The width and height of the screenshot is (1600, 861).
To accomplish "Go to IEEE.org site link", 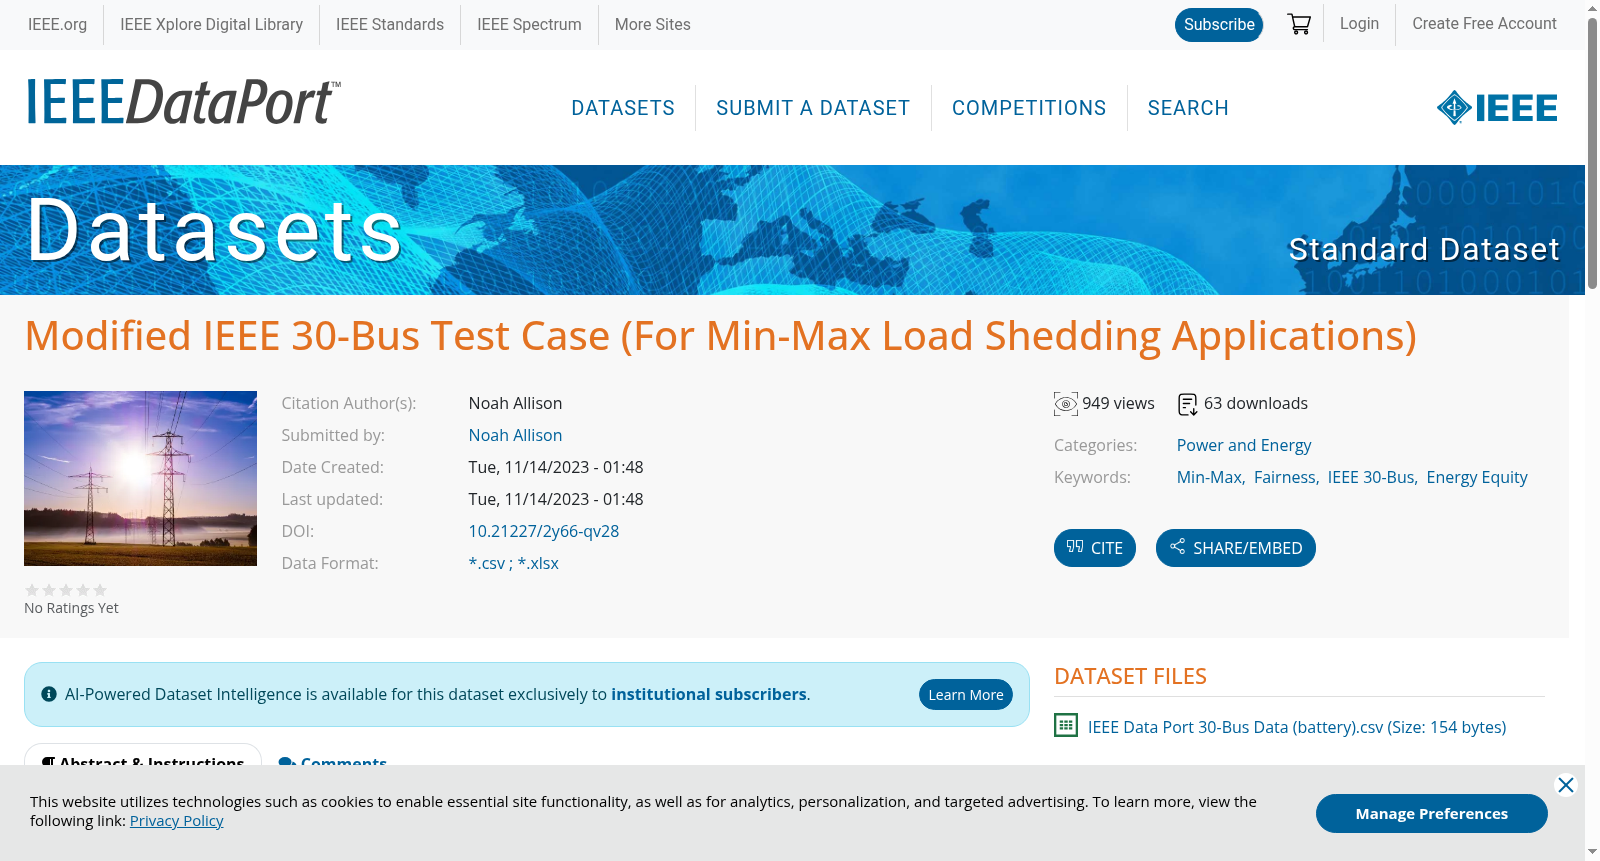I will (x=57, y=24).
